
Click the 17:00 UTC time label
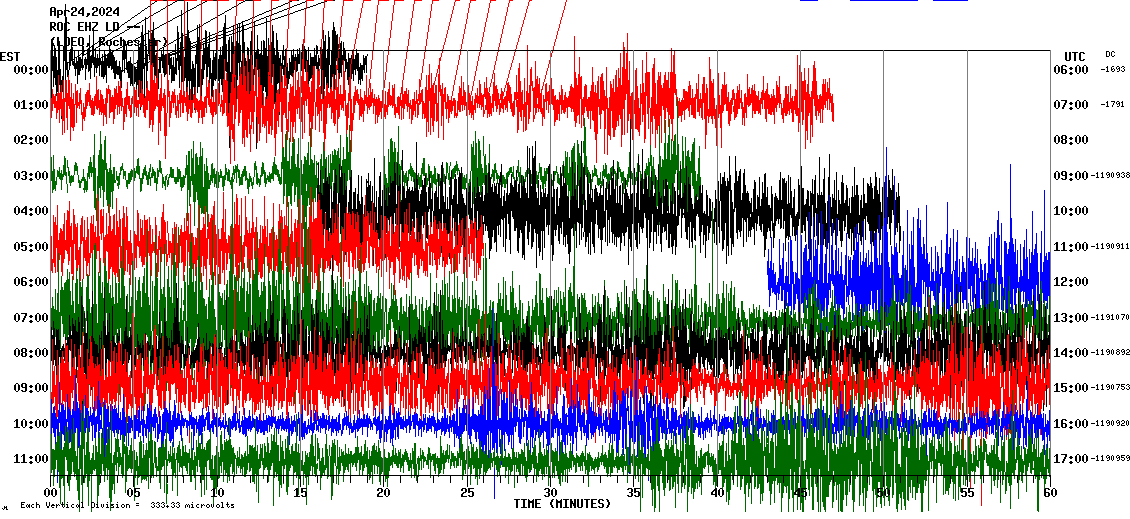[1070, 459]
